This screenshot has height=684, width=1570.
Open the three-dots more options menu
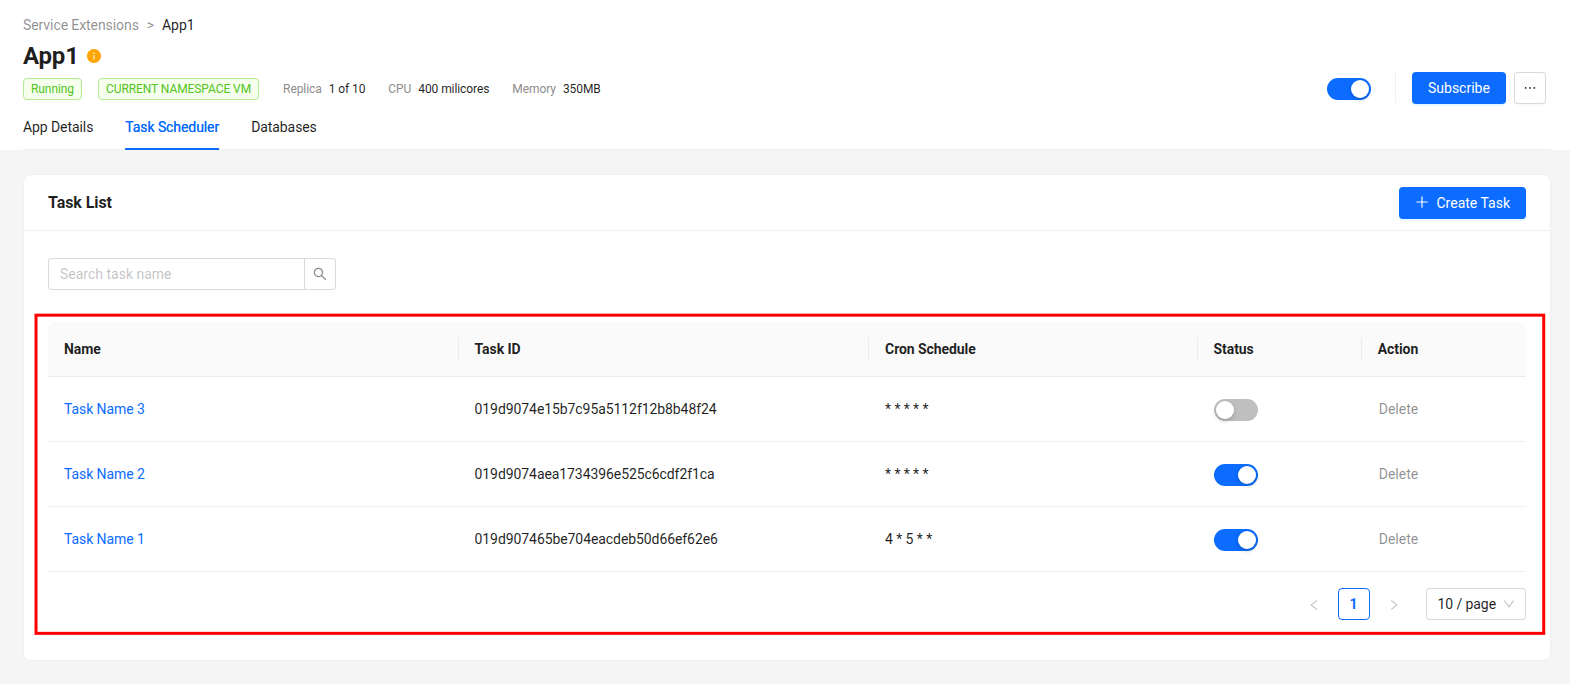(1530, 88)
